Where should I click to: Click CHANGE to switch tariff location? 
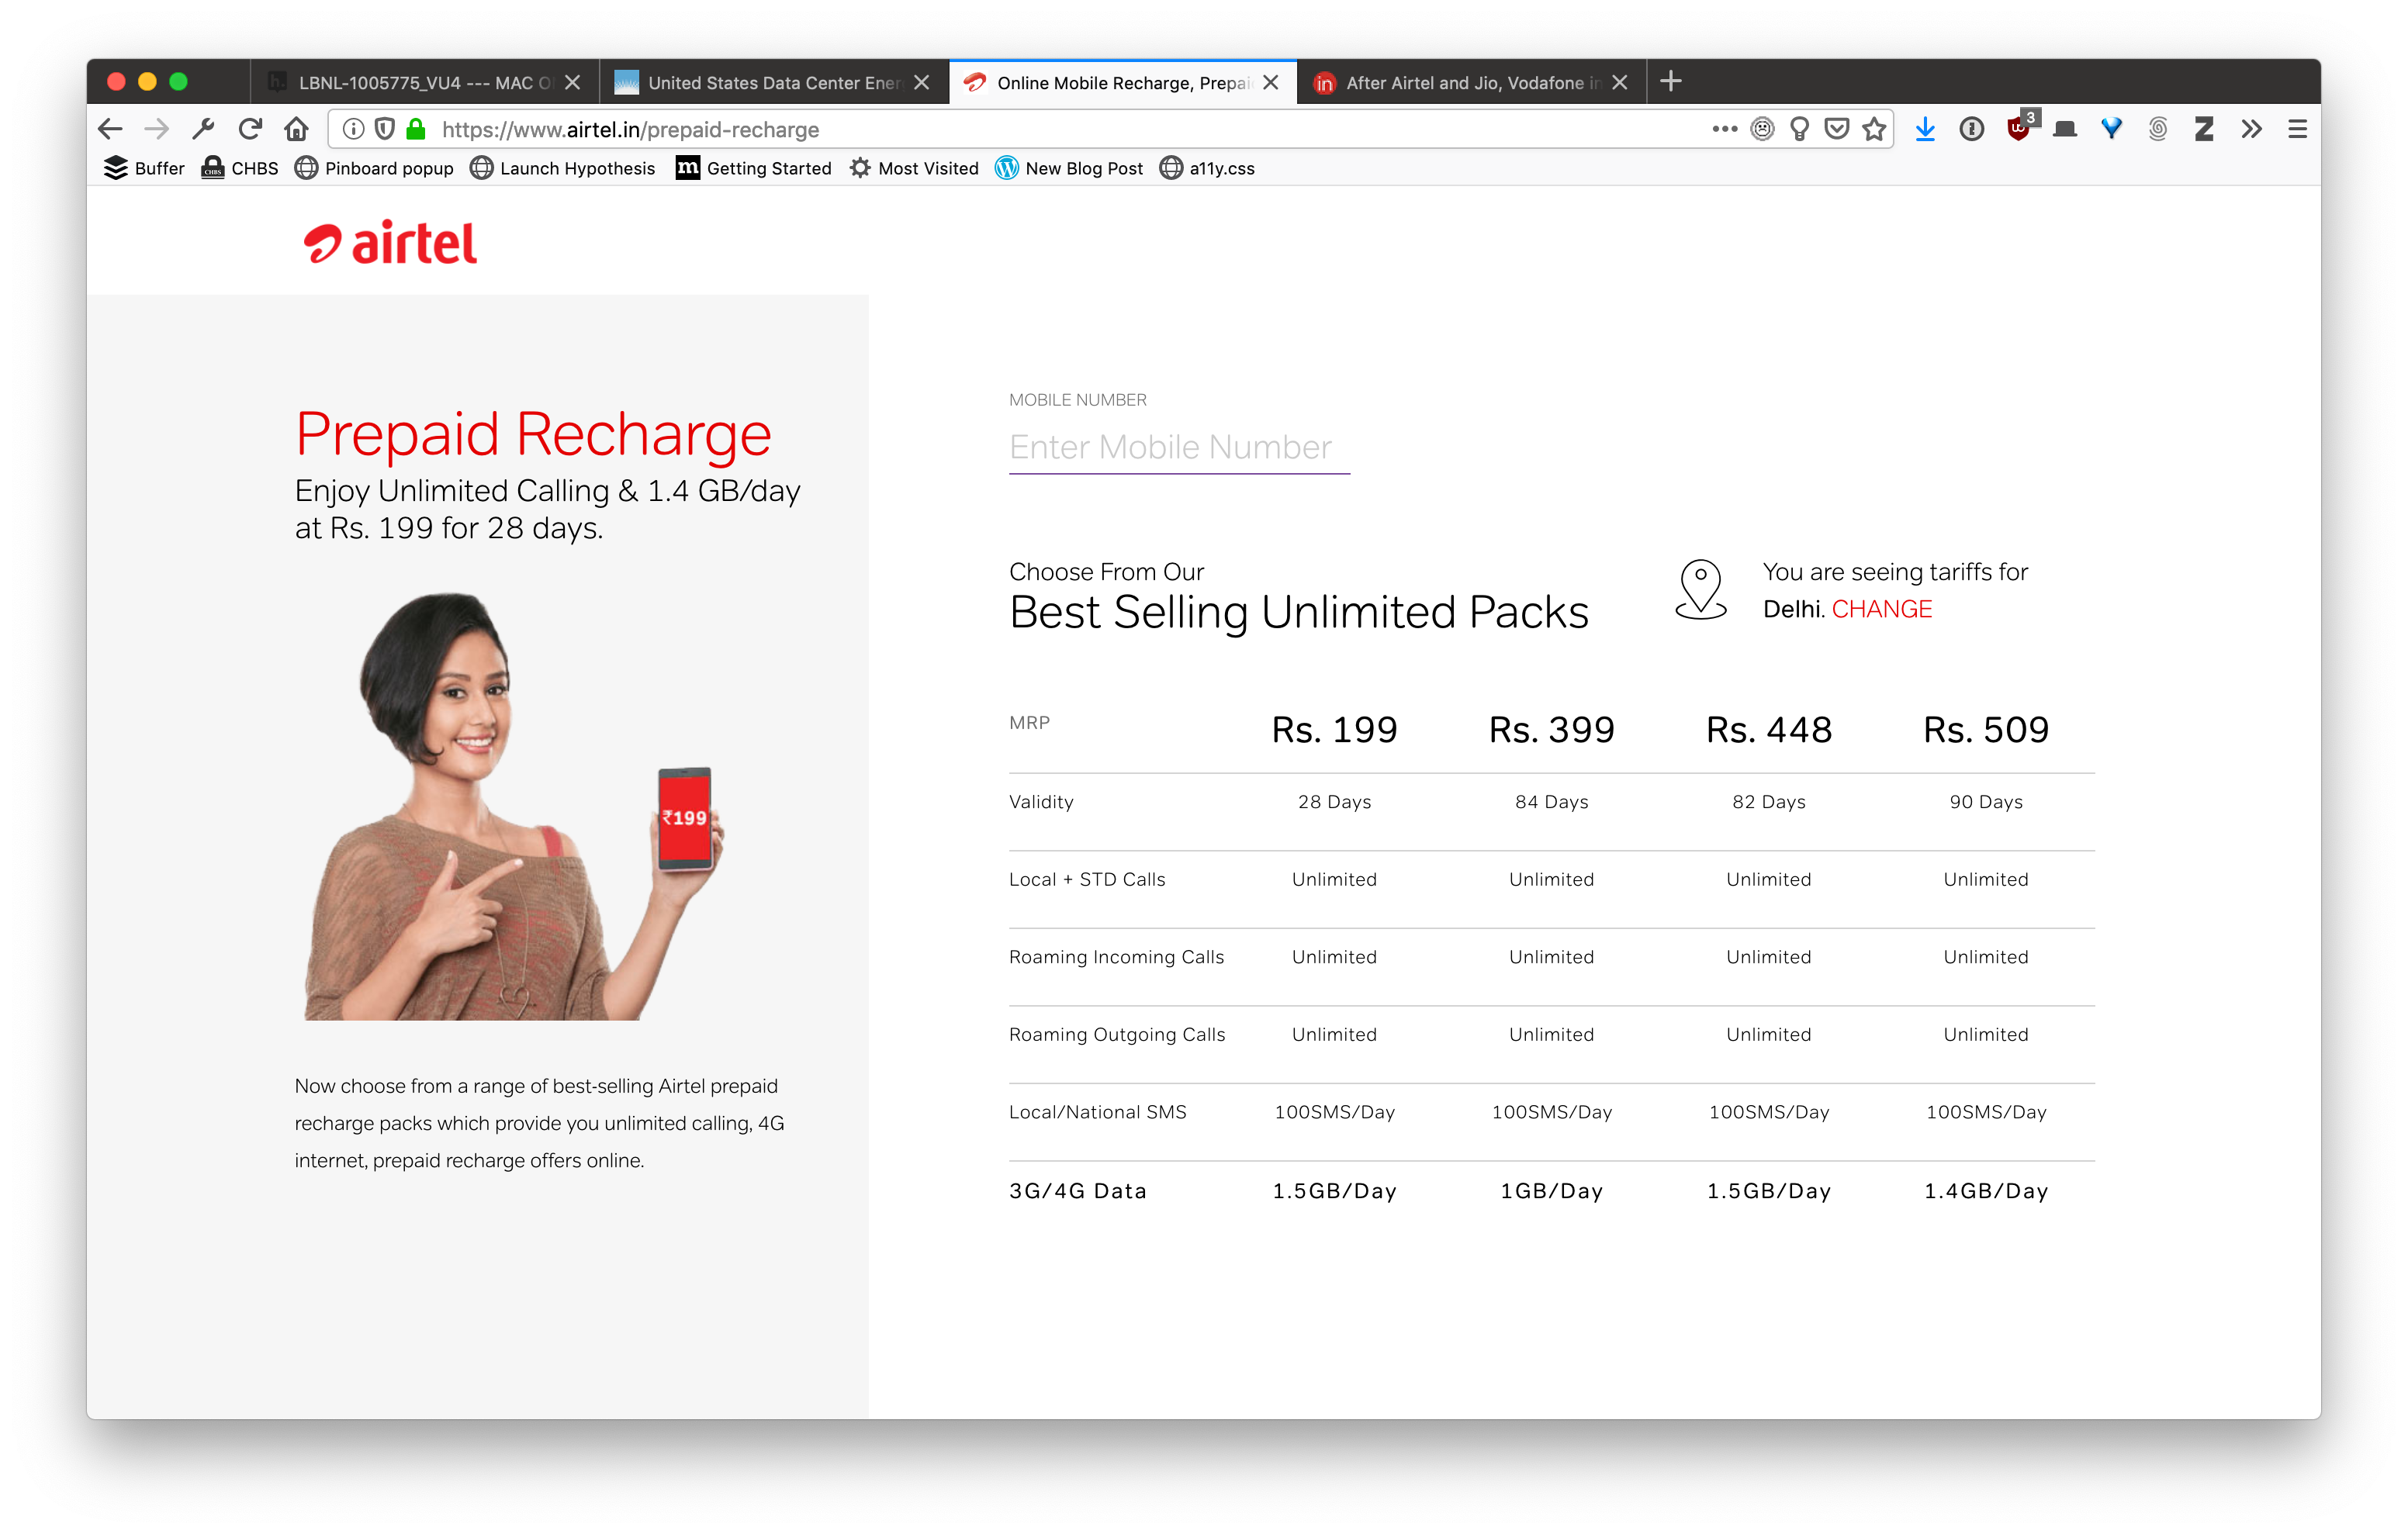(x=1882, y=609)
